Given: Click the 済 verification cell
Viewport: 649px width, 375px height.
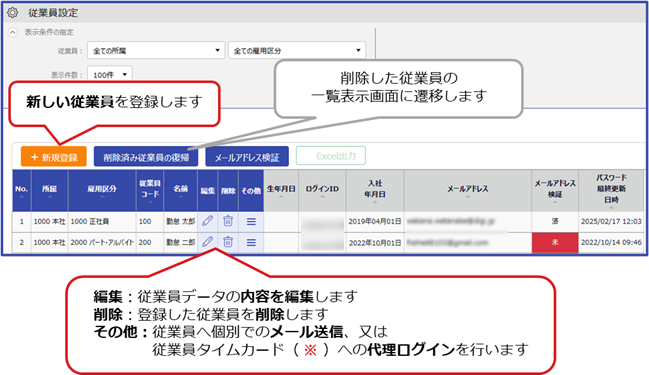Looking at the screenshot, I should (x=555, y=221).
